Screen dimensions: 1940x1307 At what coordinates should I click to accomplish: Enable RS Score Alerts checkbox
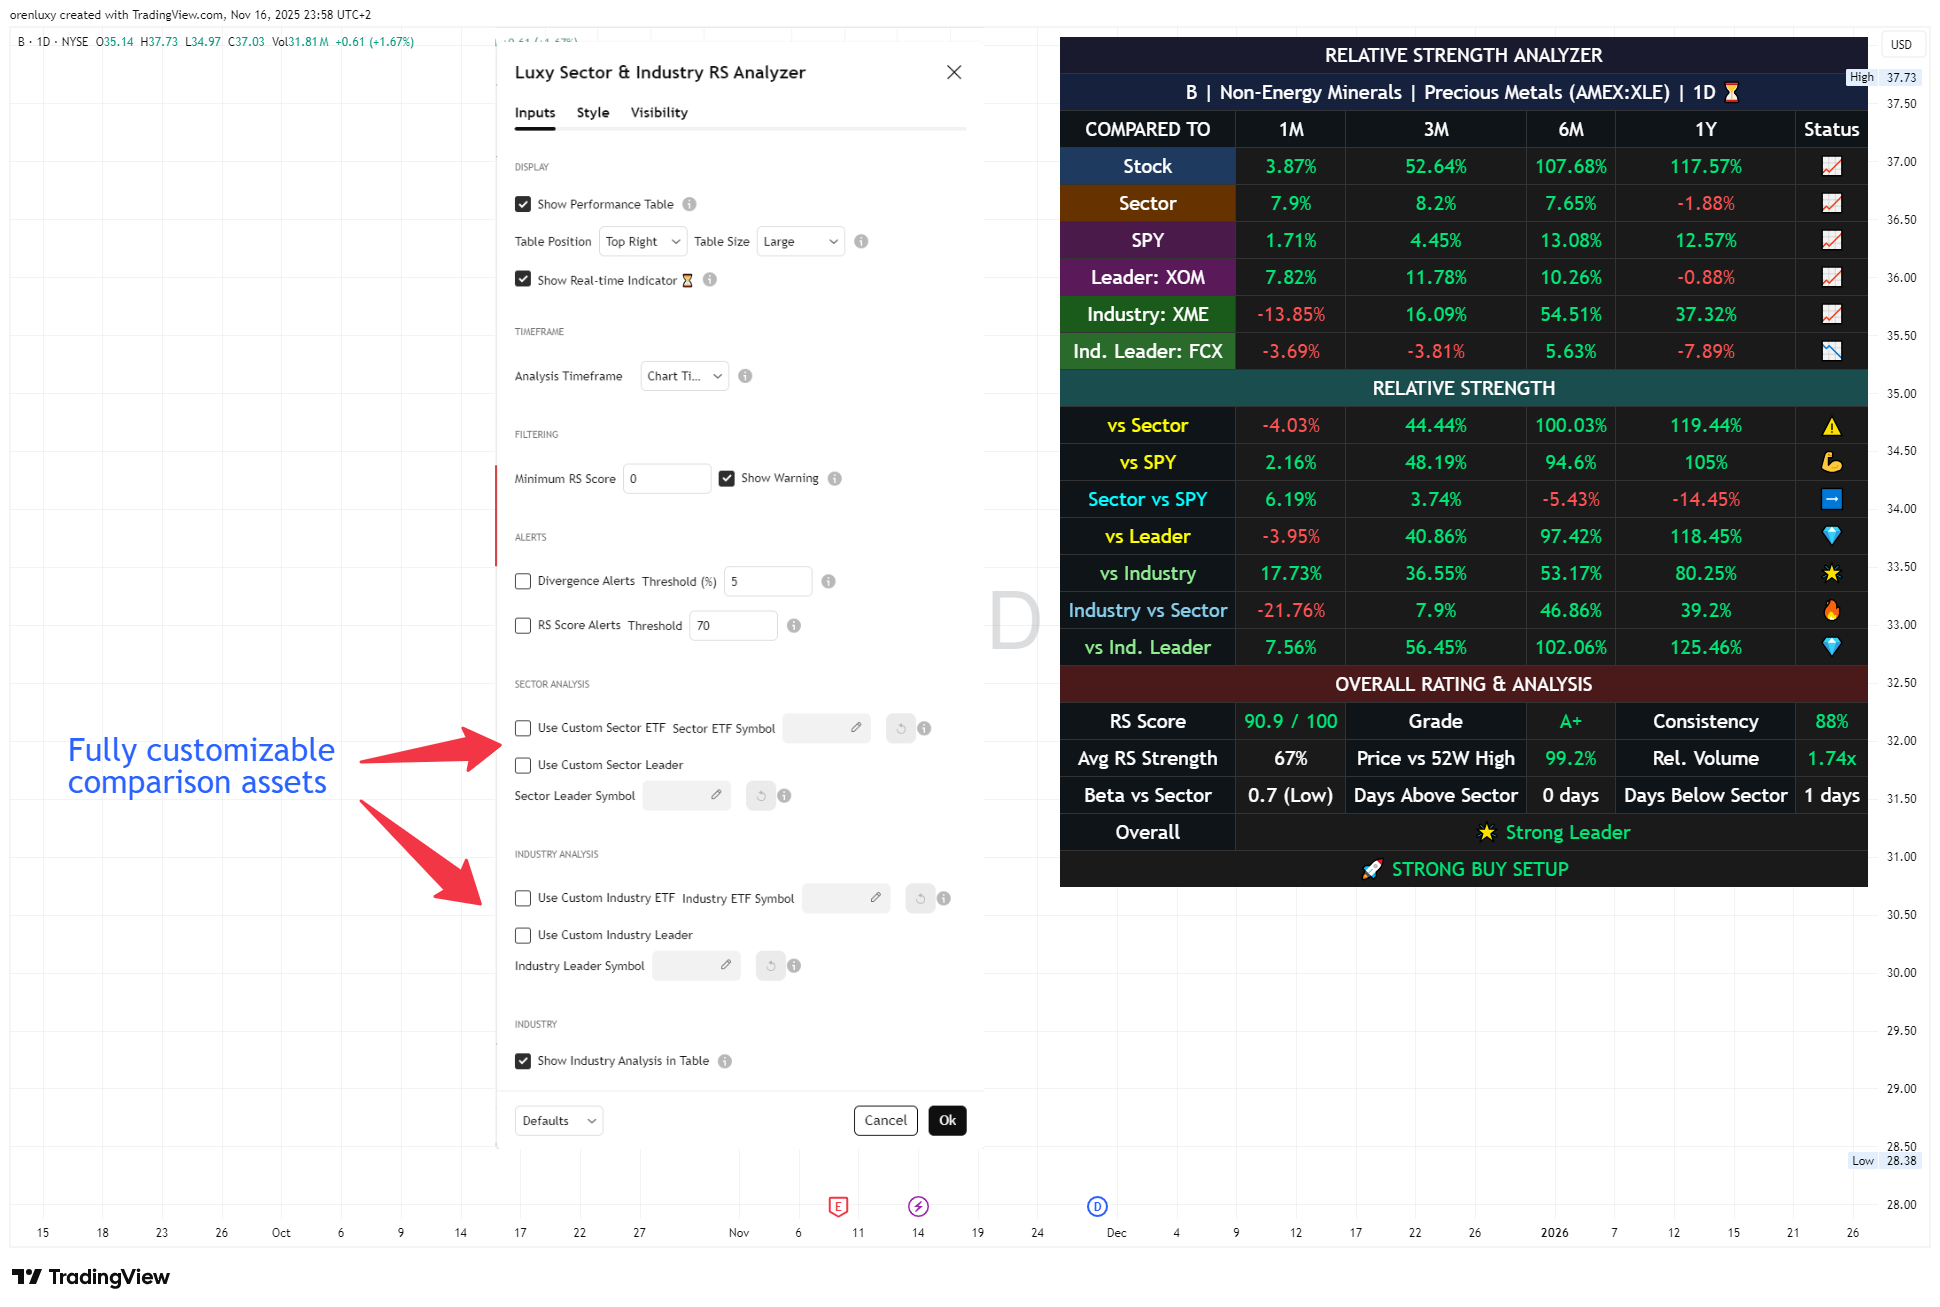pyautogui.click(x=523, y=625)
